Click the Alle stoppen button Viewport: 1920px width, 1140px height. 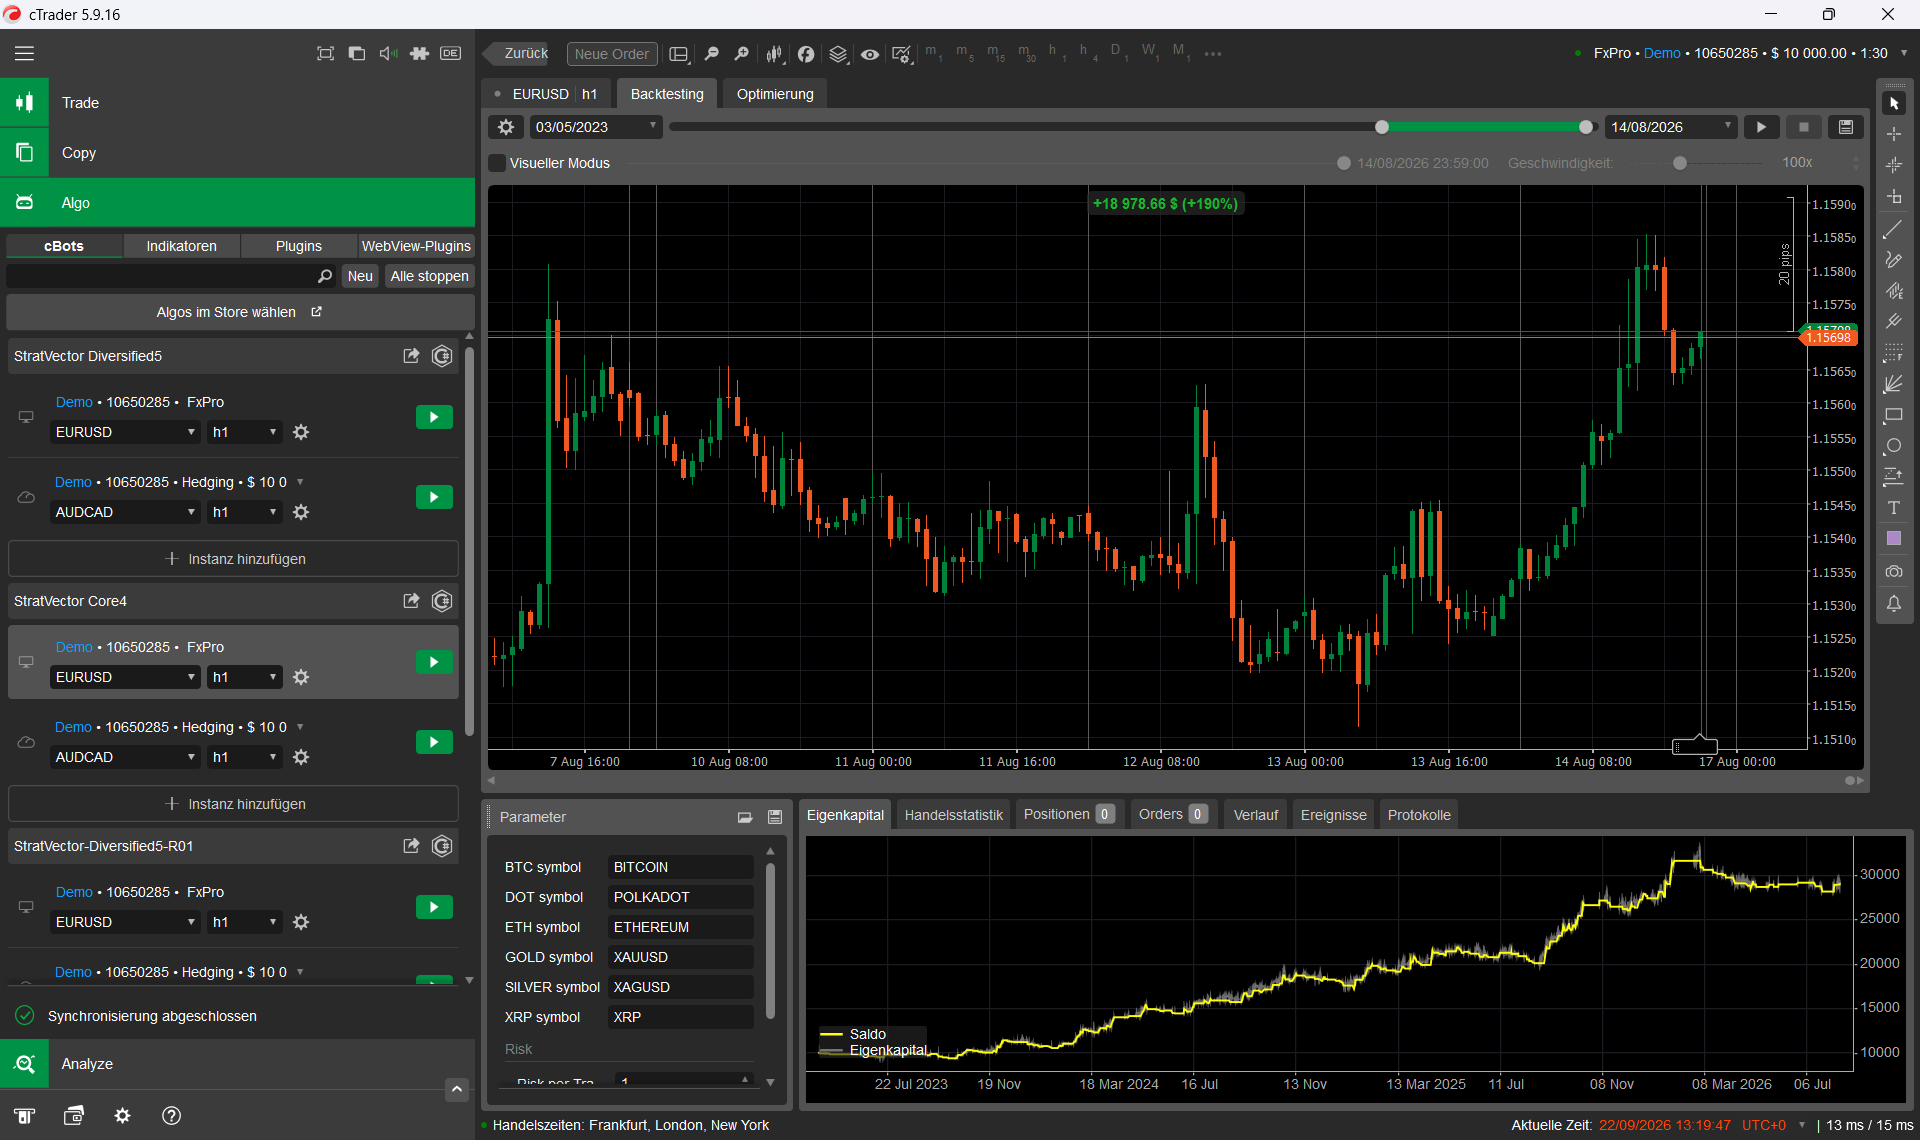(x=429, y=276)
